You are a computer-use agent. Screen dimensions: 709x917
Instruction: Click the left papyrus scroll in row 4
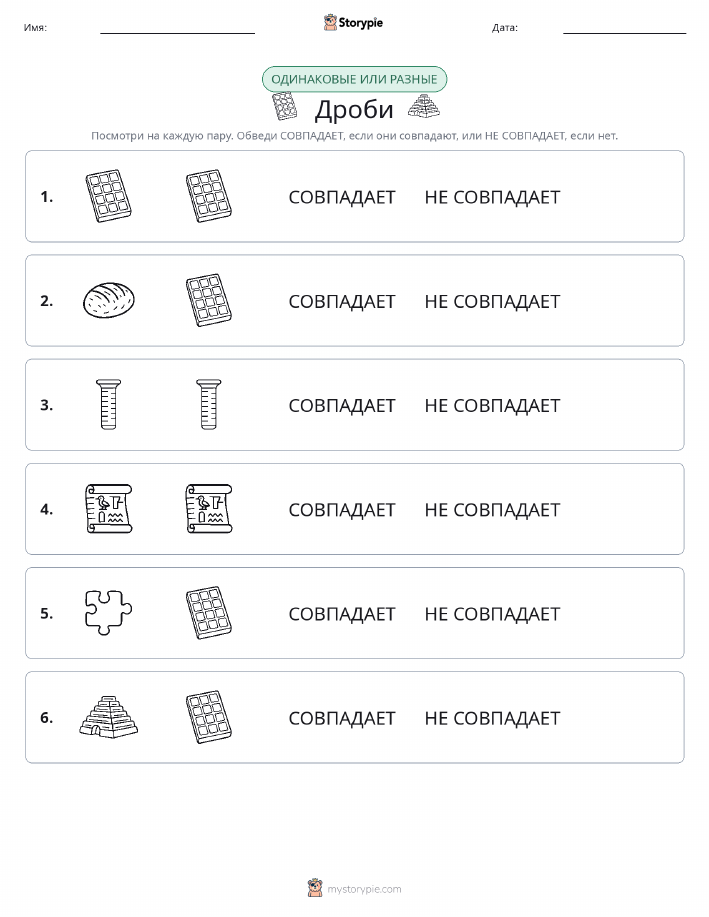click(x=109, y=508)
